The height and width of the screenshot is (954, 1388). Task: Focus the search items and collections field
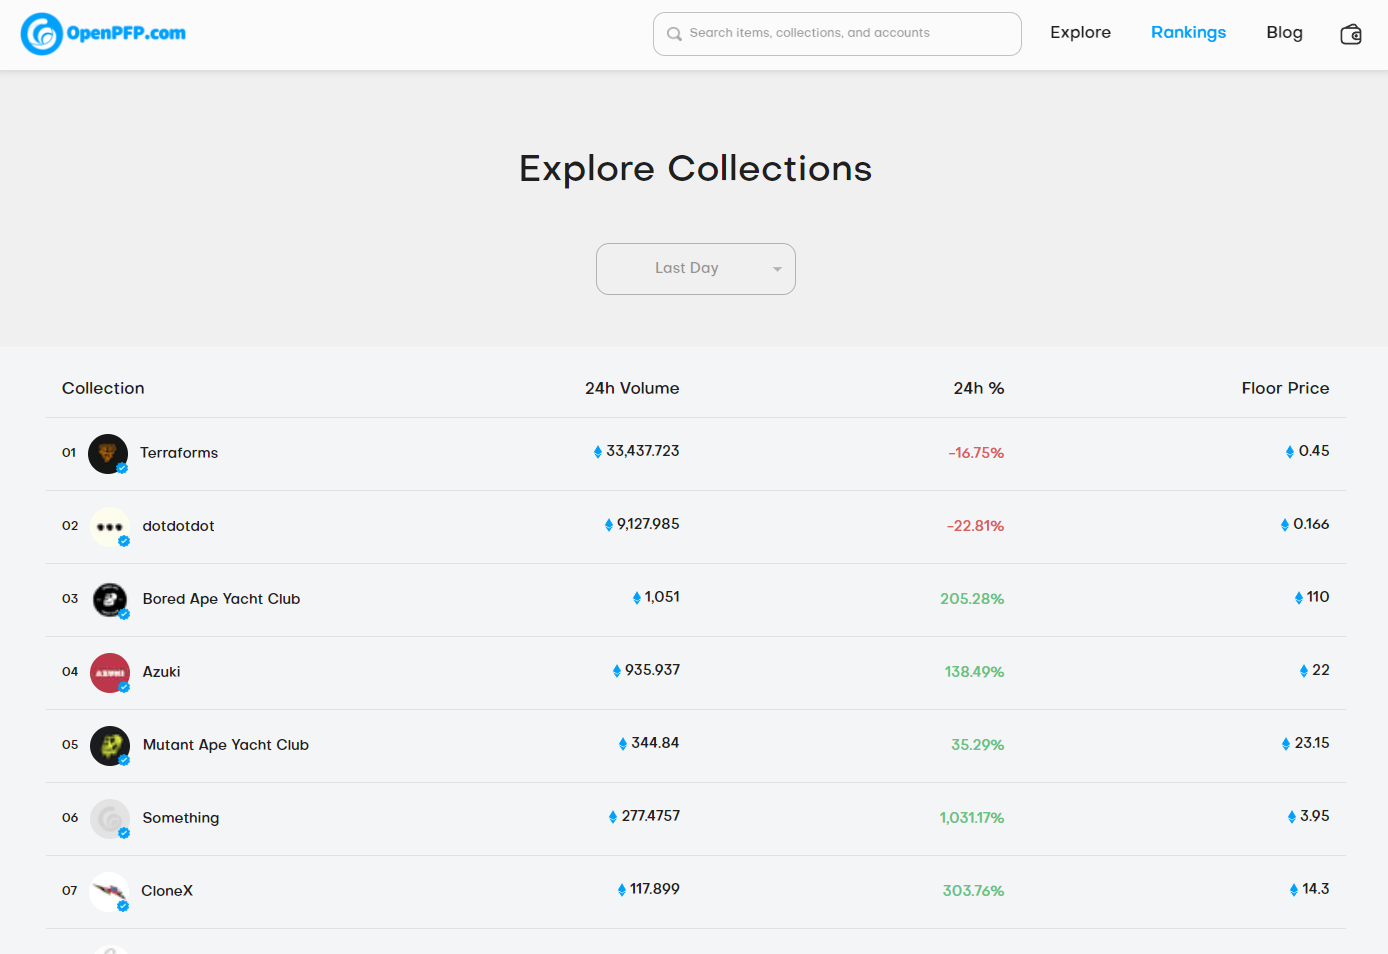(x=837, y=34)
